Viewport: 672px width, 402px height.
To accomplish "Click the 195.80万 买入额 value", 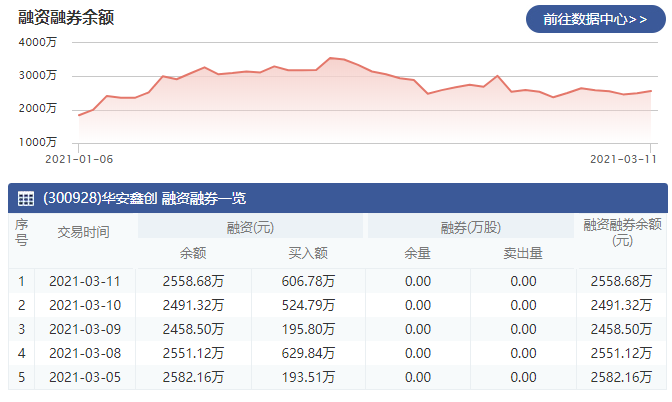I will pos(308,329).
